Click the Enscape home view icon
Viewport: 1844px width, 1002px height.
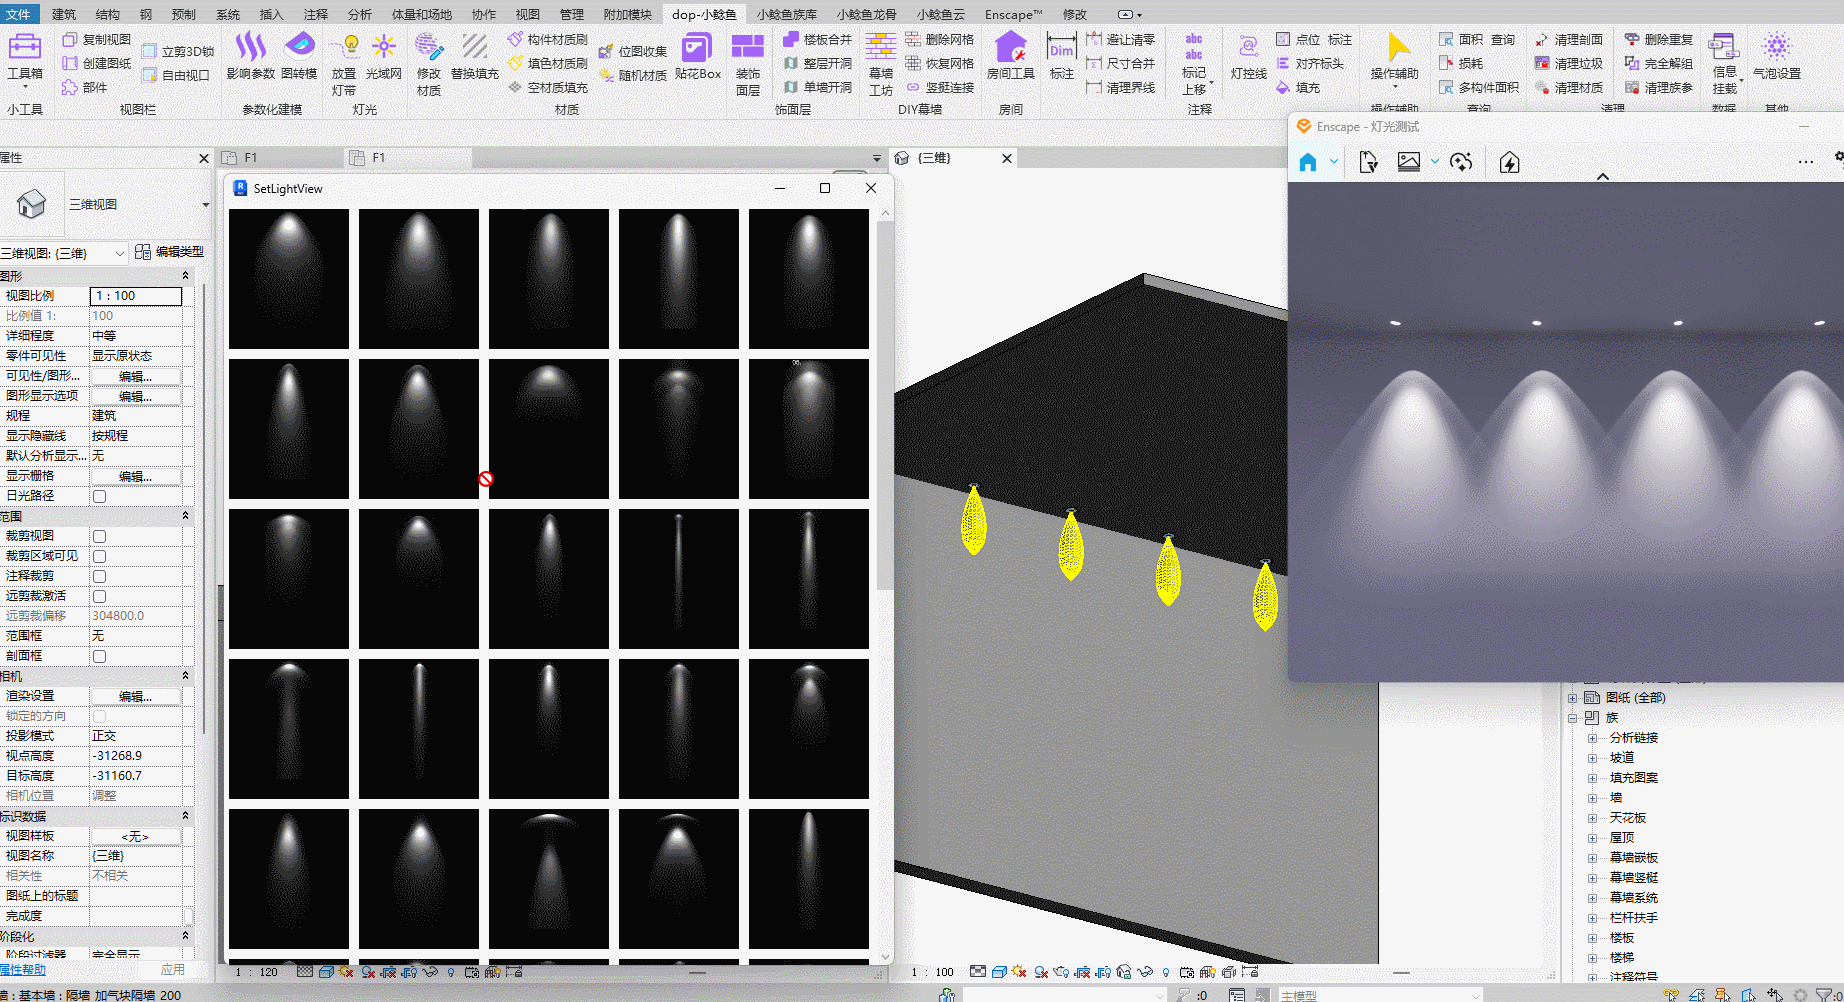tap(1308, 162)
